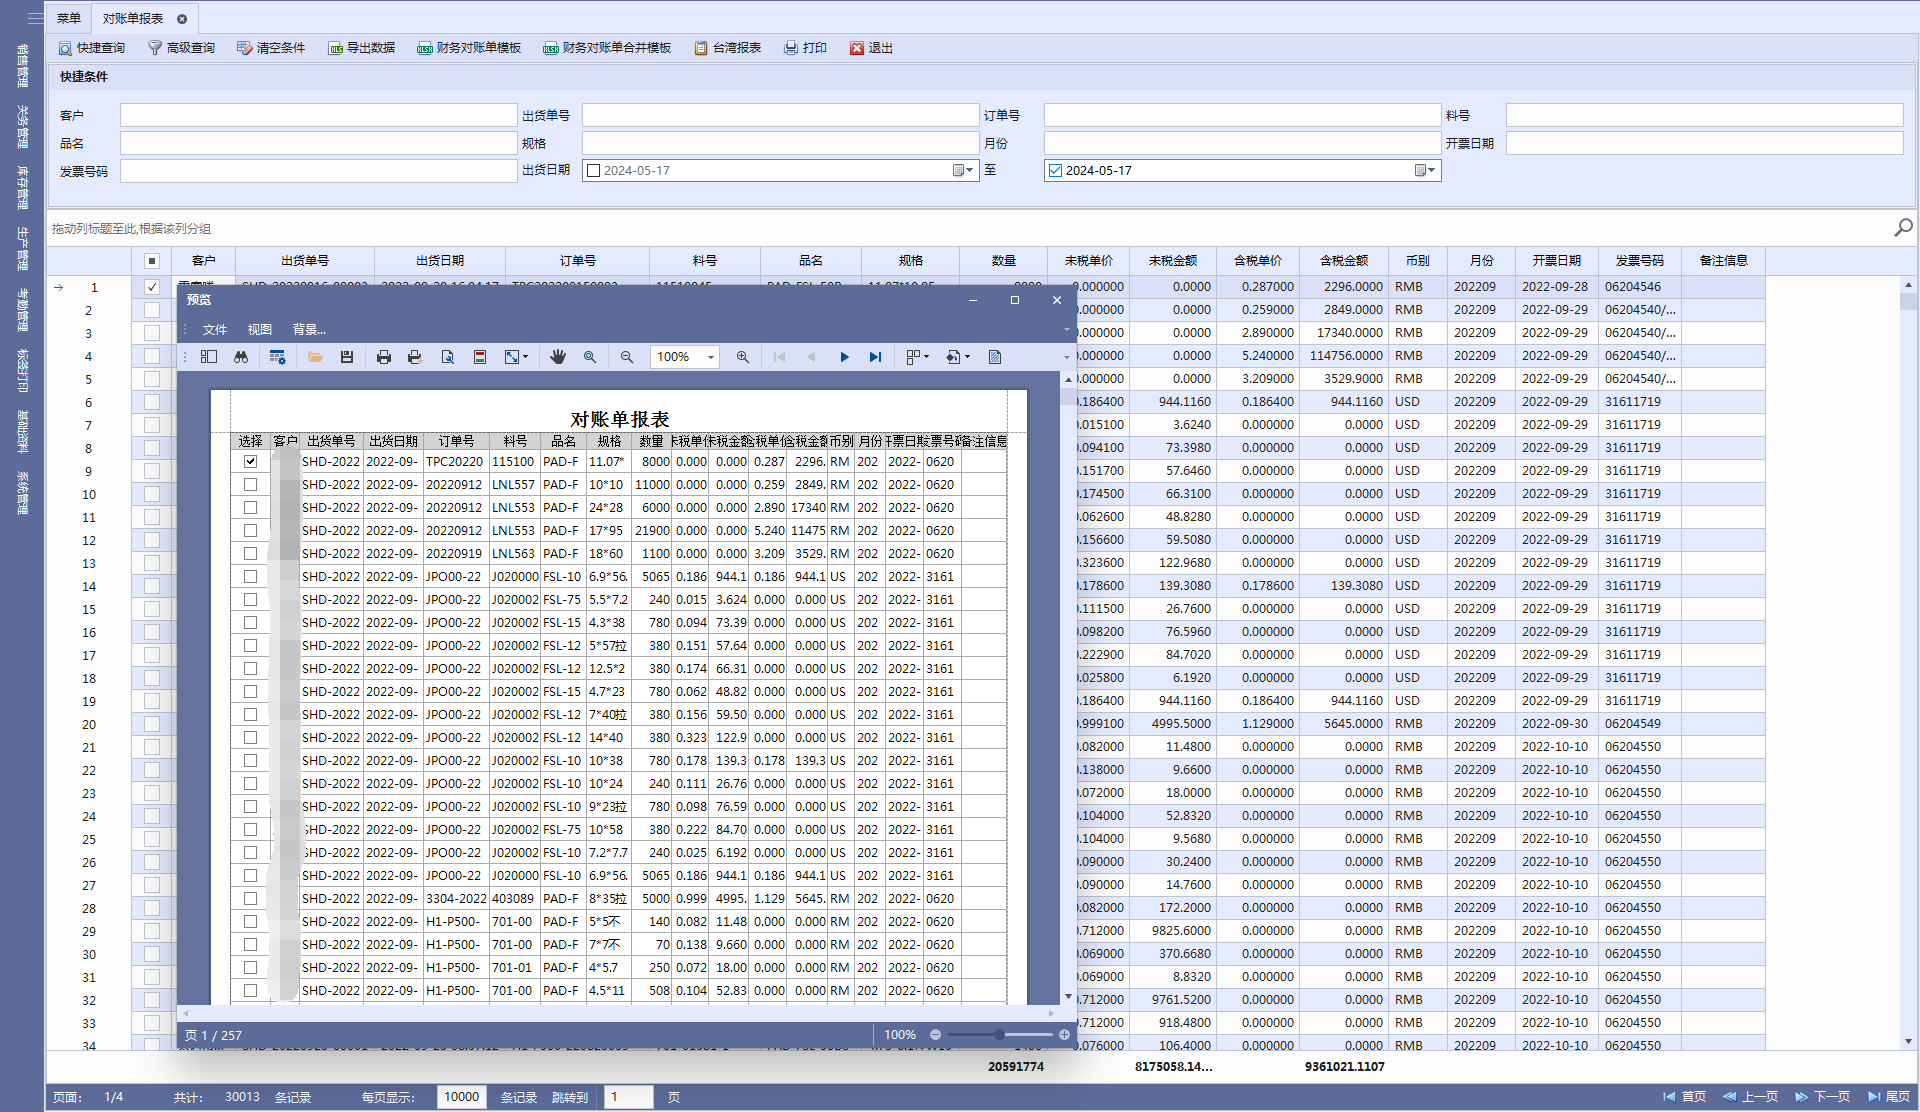Go to next page in preview

tap(845, 357)
